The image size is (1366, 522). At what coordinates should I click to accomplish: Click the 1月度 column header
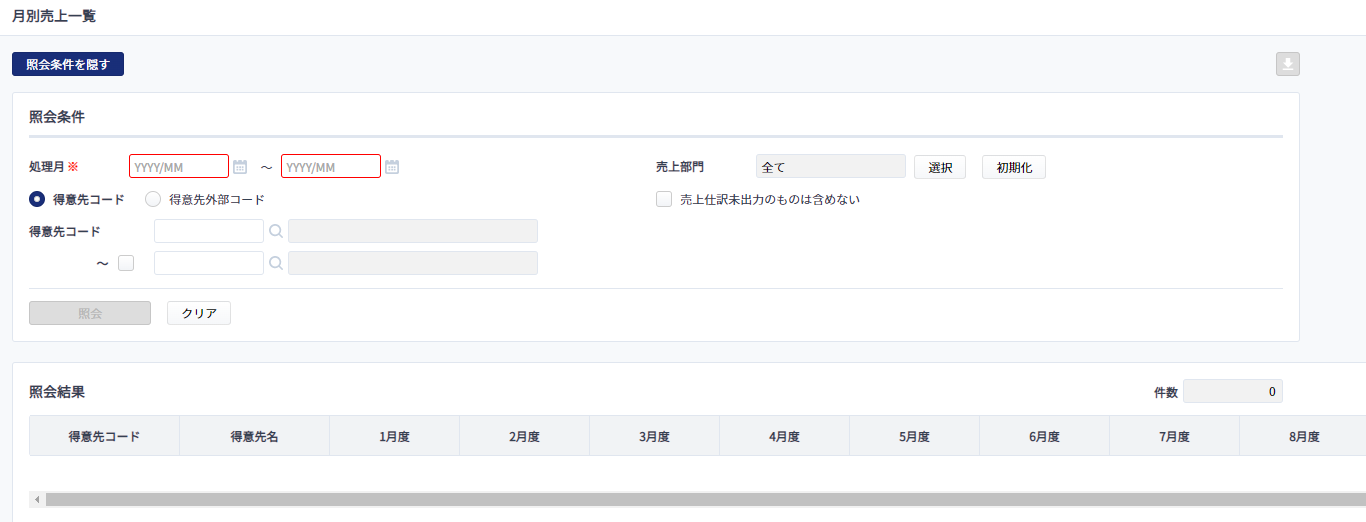point(394,436)
